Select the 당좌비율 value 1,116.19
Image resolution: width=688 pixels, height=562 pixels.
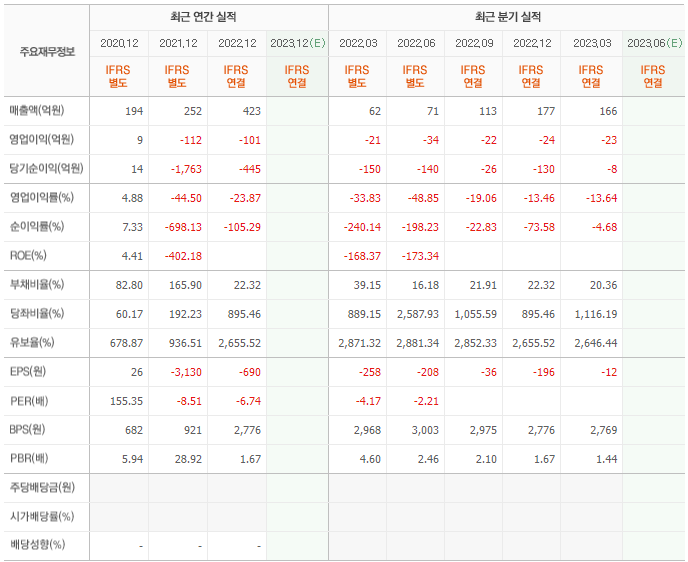pos(596,314)
